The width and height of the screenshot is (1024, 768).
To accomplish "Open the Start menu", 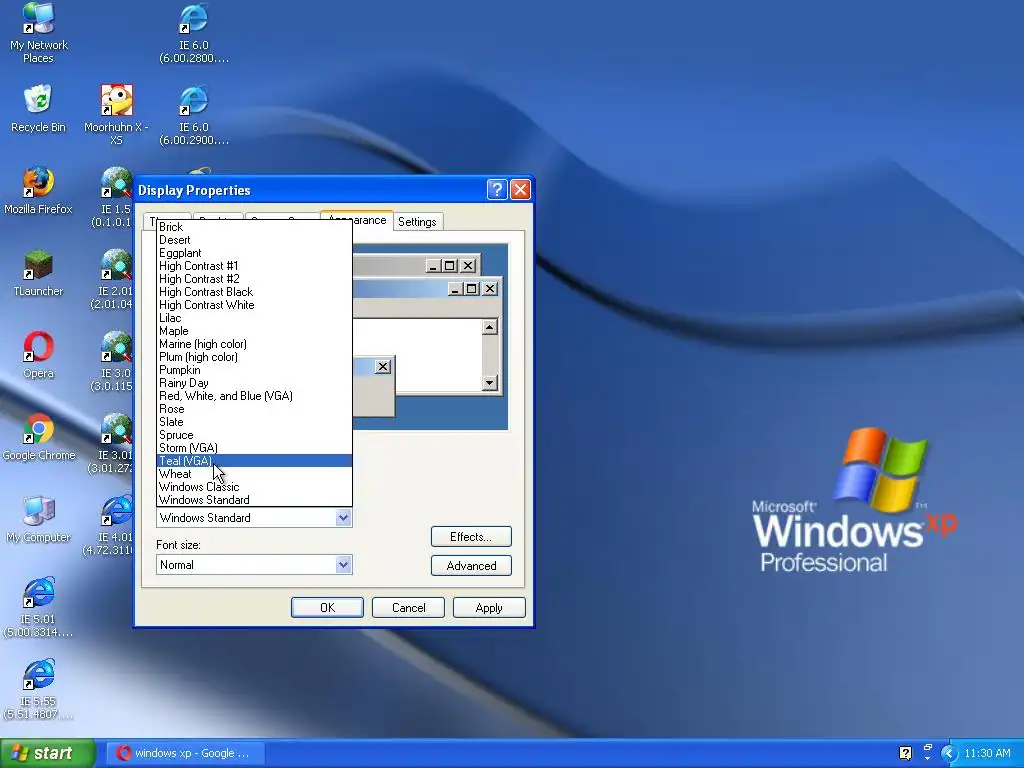I will [47, 753].
